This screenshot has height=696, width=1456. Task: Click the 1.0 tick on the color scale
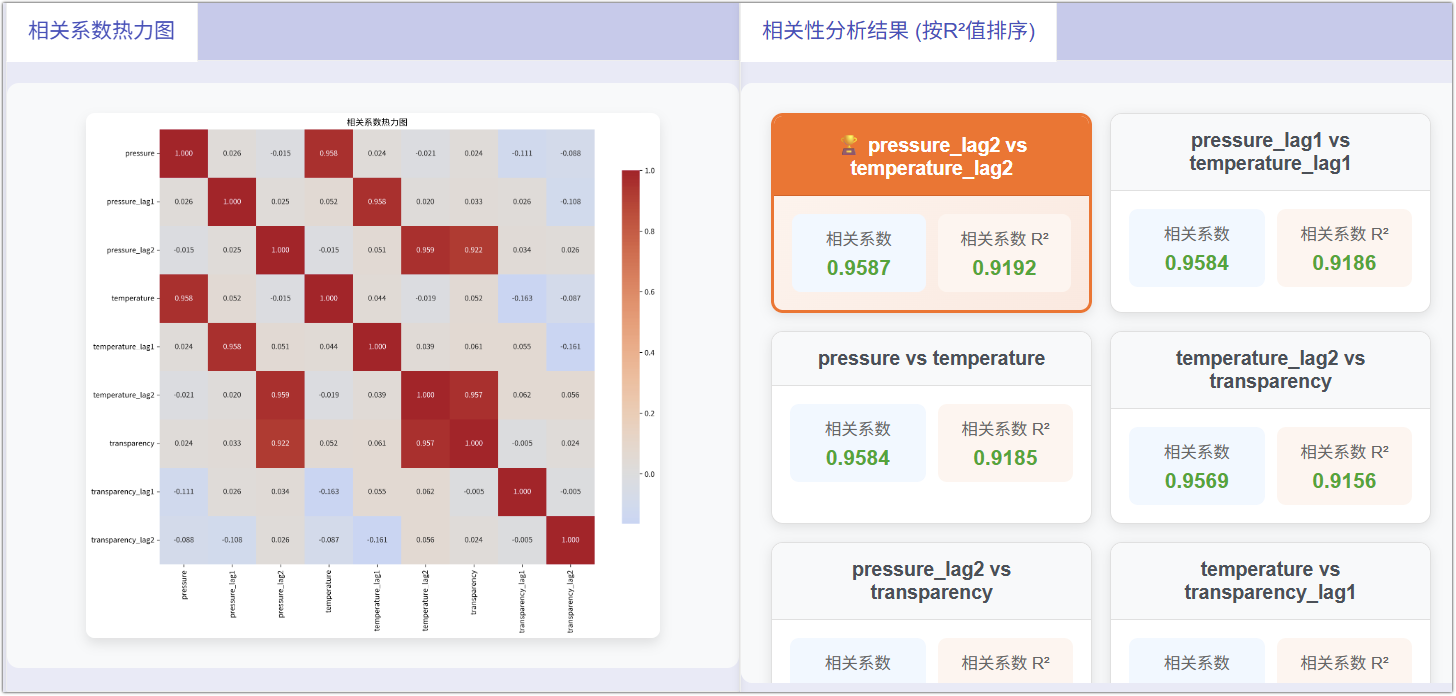pos(650,171)
